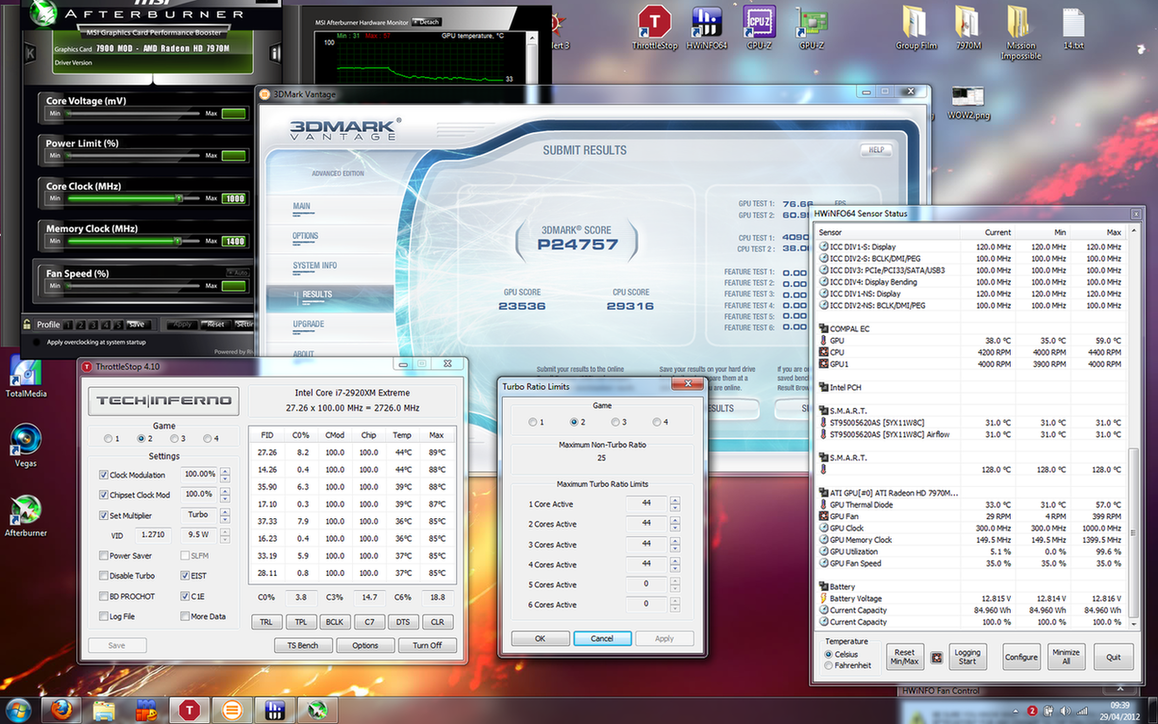This screenshot has height=724, width=1158.
Task: Click Logging Start in HWiNFO64
Action: pos(967,657)
